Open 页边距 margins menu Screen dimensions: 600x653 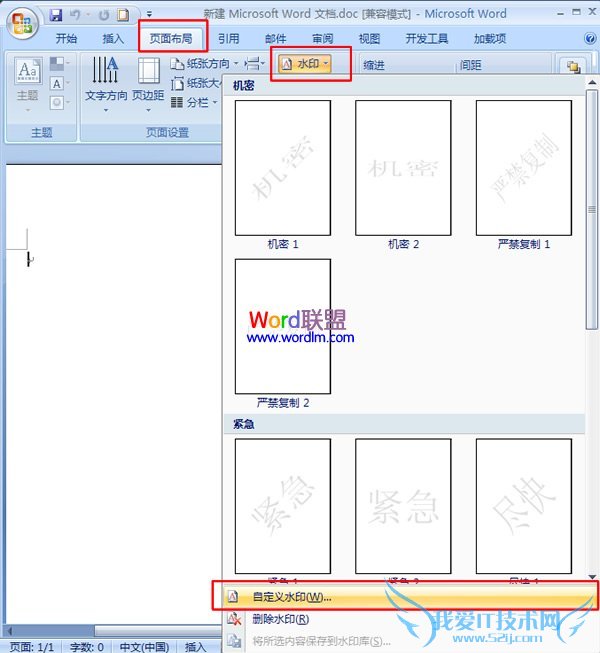click(x=148, y=85)
